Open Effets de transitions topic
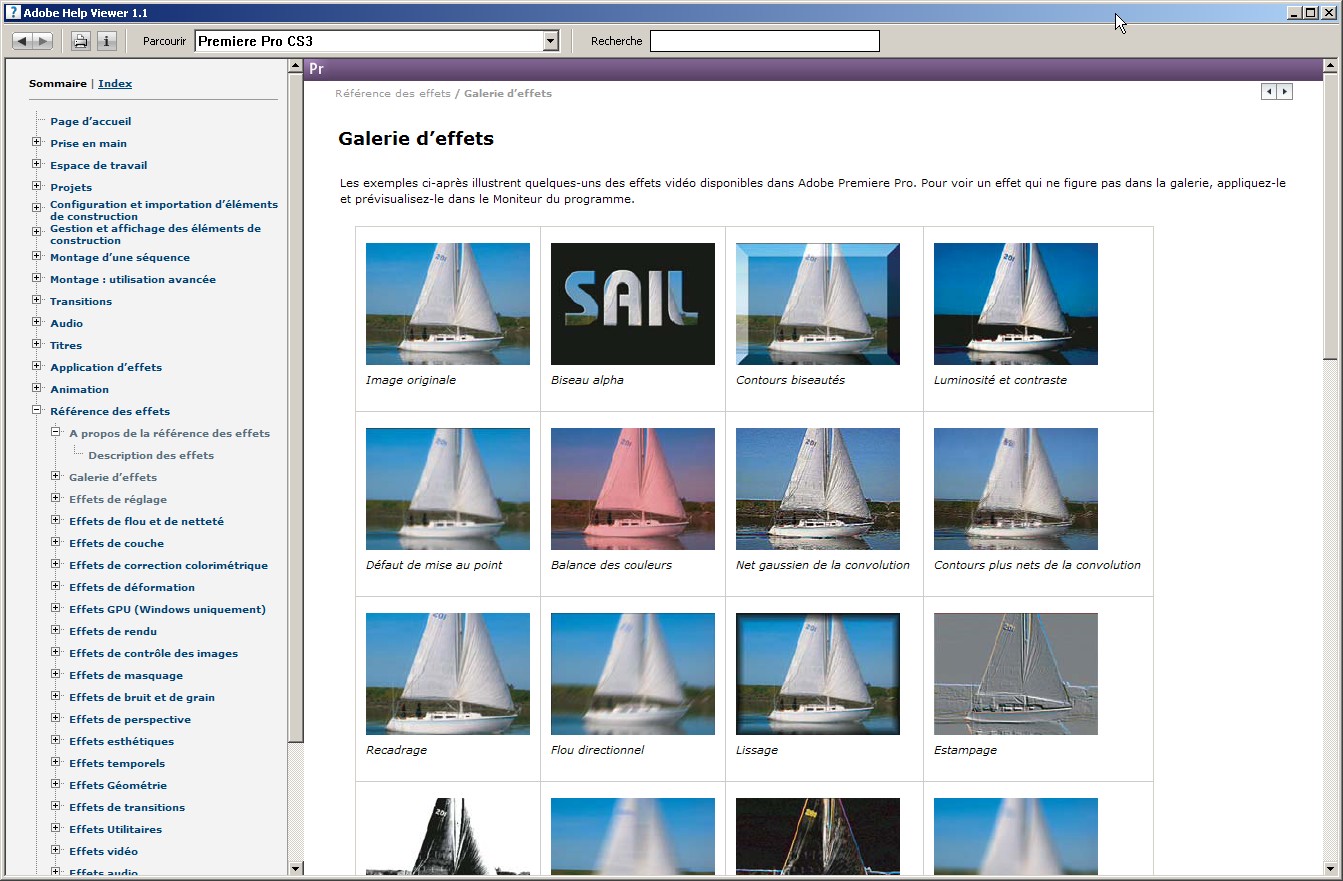This screenshot has width=1343, height=881. [127, 808]
